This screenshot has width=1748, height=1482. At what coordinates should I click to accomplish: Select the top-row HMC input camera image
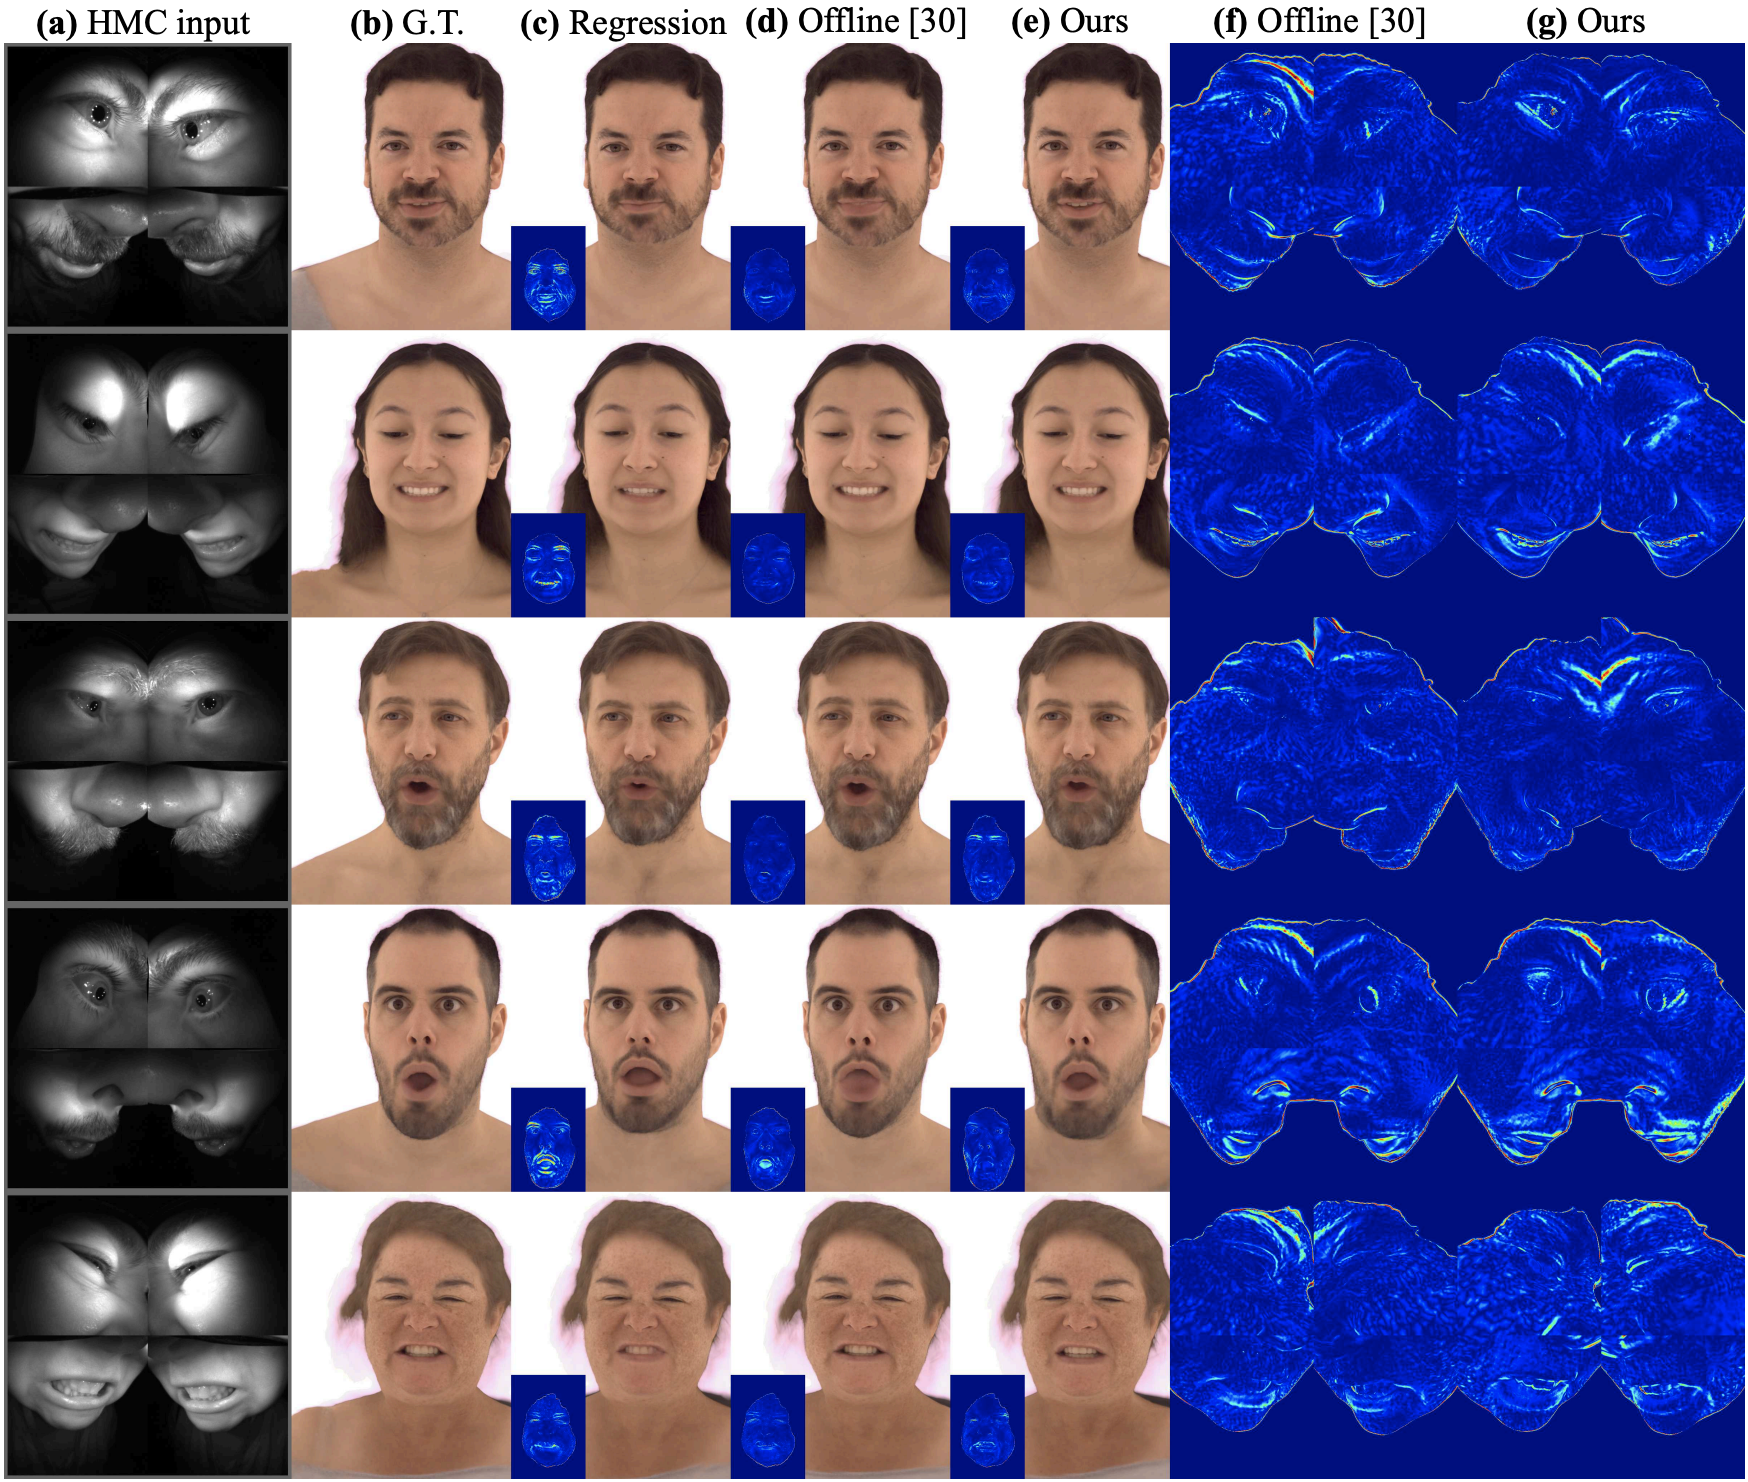point(148,186)
